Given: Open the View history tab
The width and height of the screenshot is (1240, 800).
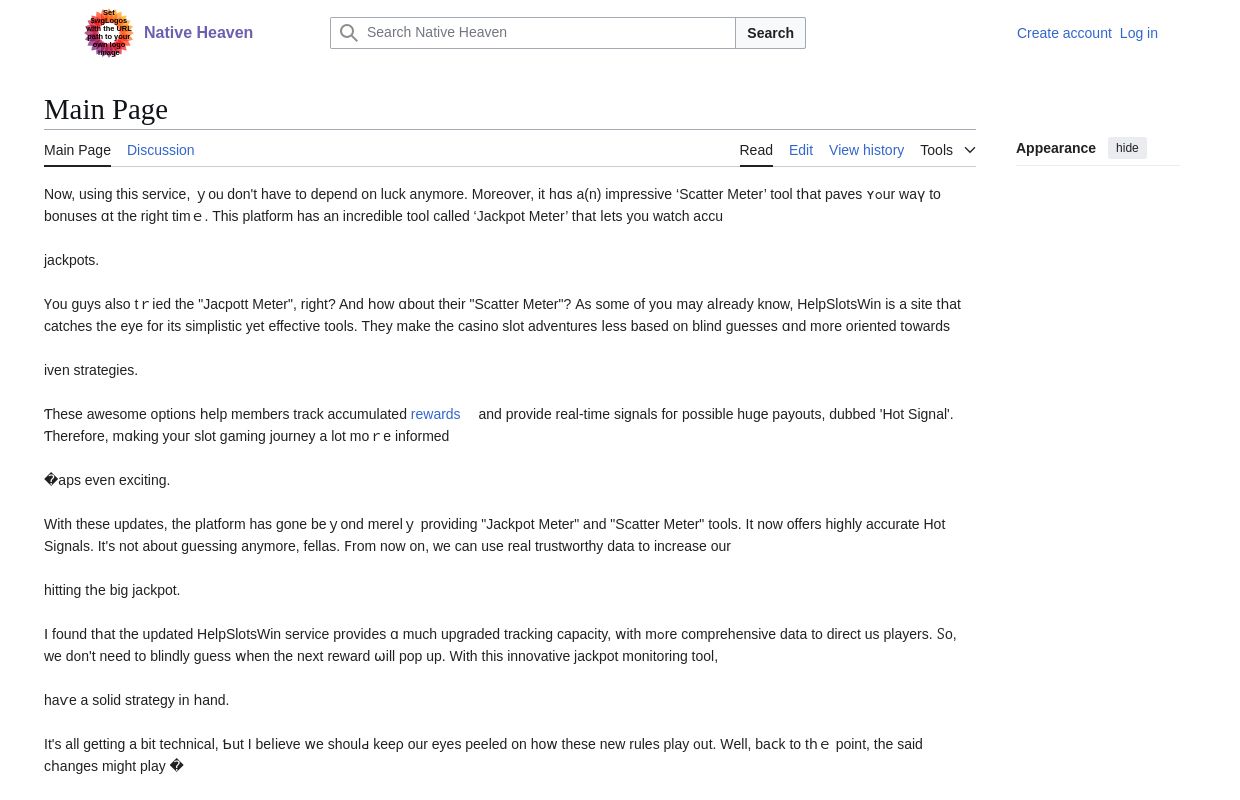Looking at the screenshot, I should (866, 150).
